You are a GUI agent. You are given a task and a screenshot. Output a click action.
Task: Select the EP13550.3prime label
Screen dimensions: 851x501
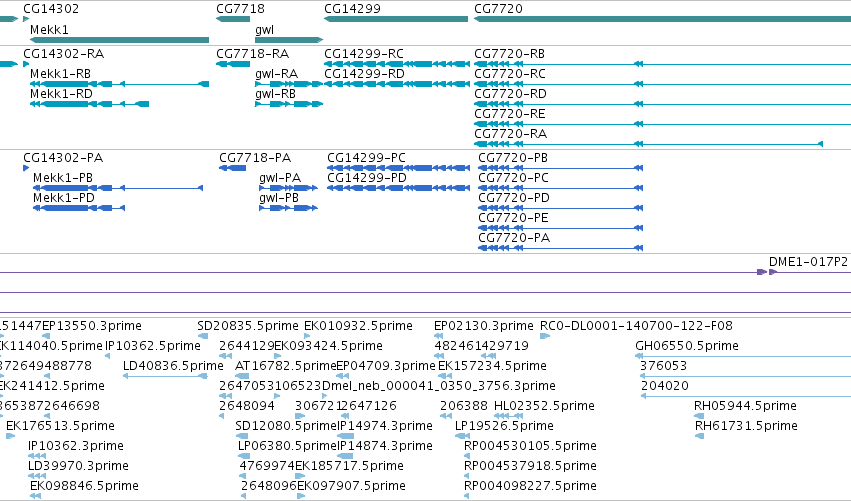point(92,326)
